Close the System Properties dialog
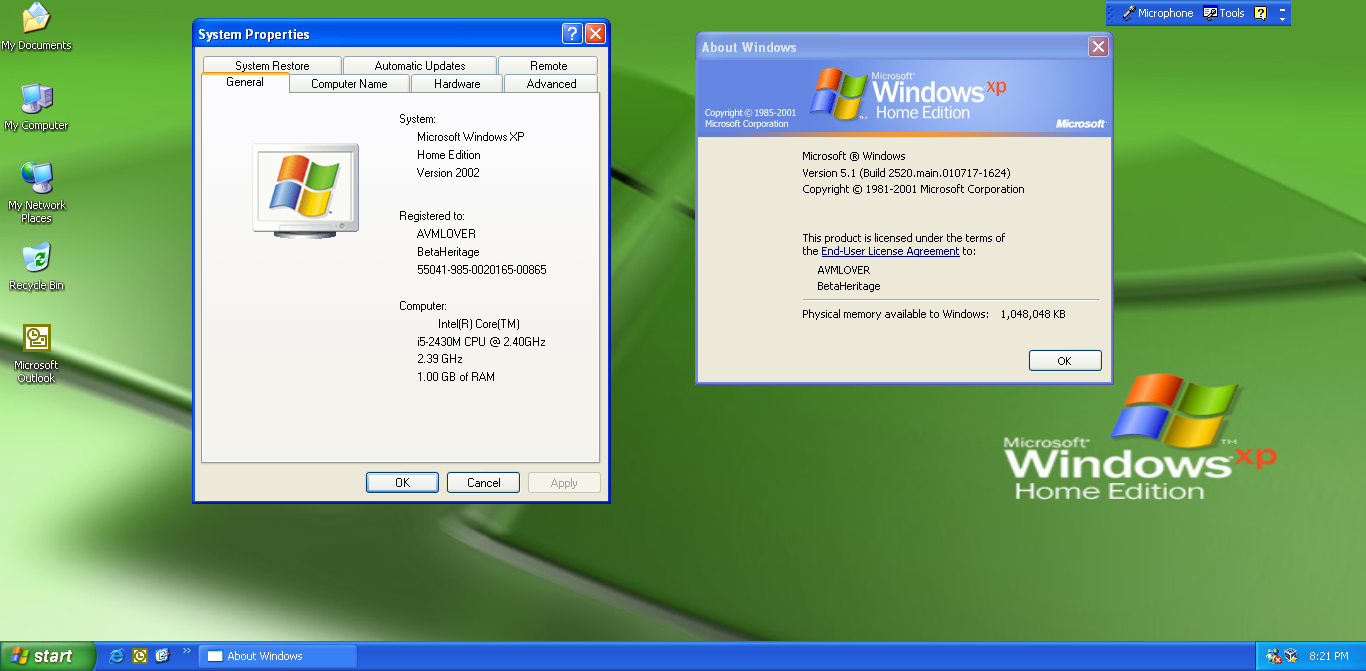 [595, 34]
